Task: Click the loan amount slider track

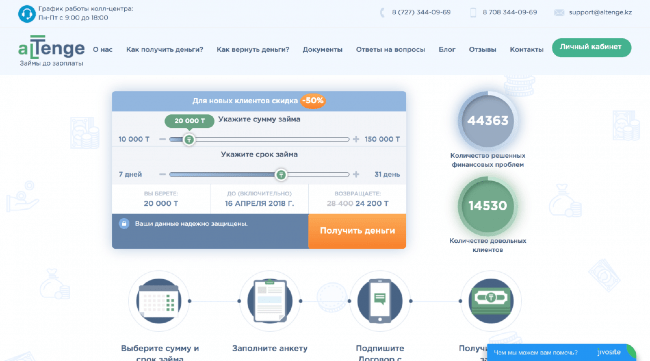Action: pos(260,139)
